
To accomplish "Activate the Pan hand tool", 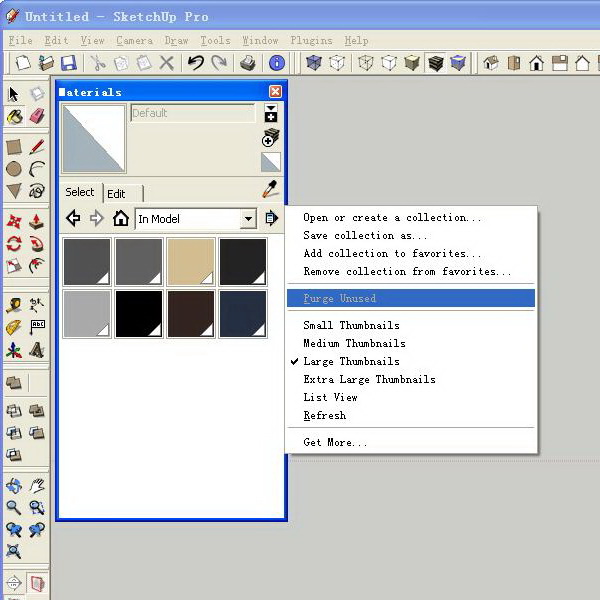I will tap(37, 486).
